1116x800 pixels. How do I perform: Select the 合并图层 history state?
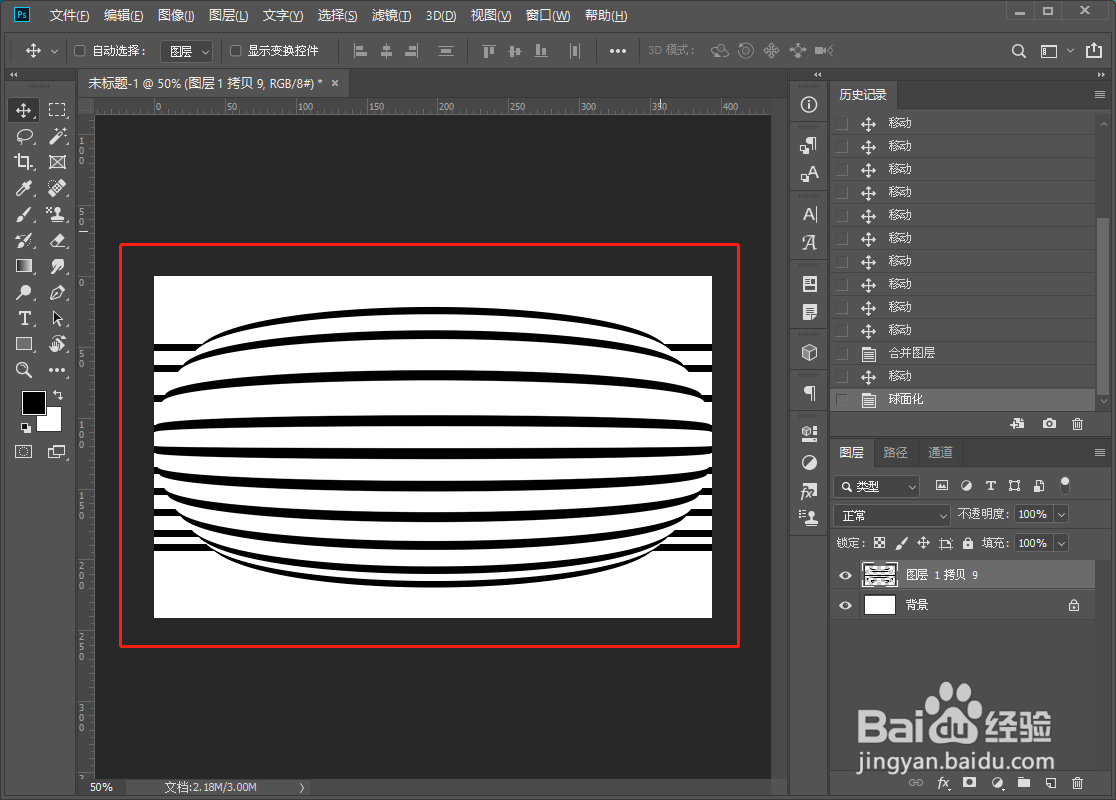(963, 354)
